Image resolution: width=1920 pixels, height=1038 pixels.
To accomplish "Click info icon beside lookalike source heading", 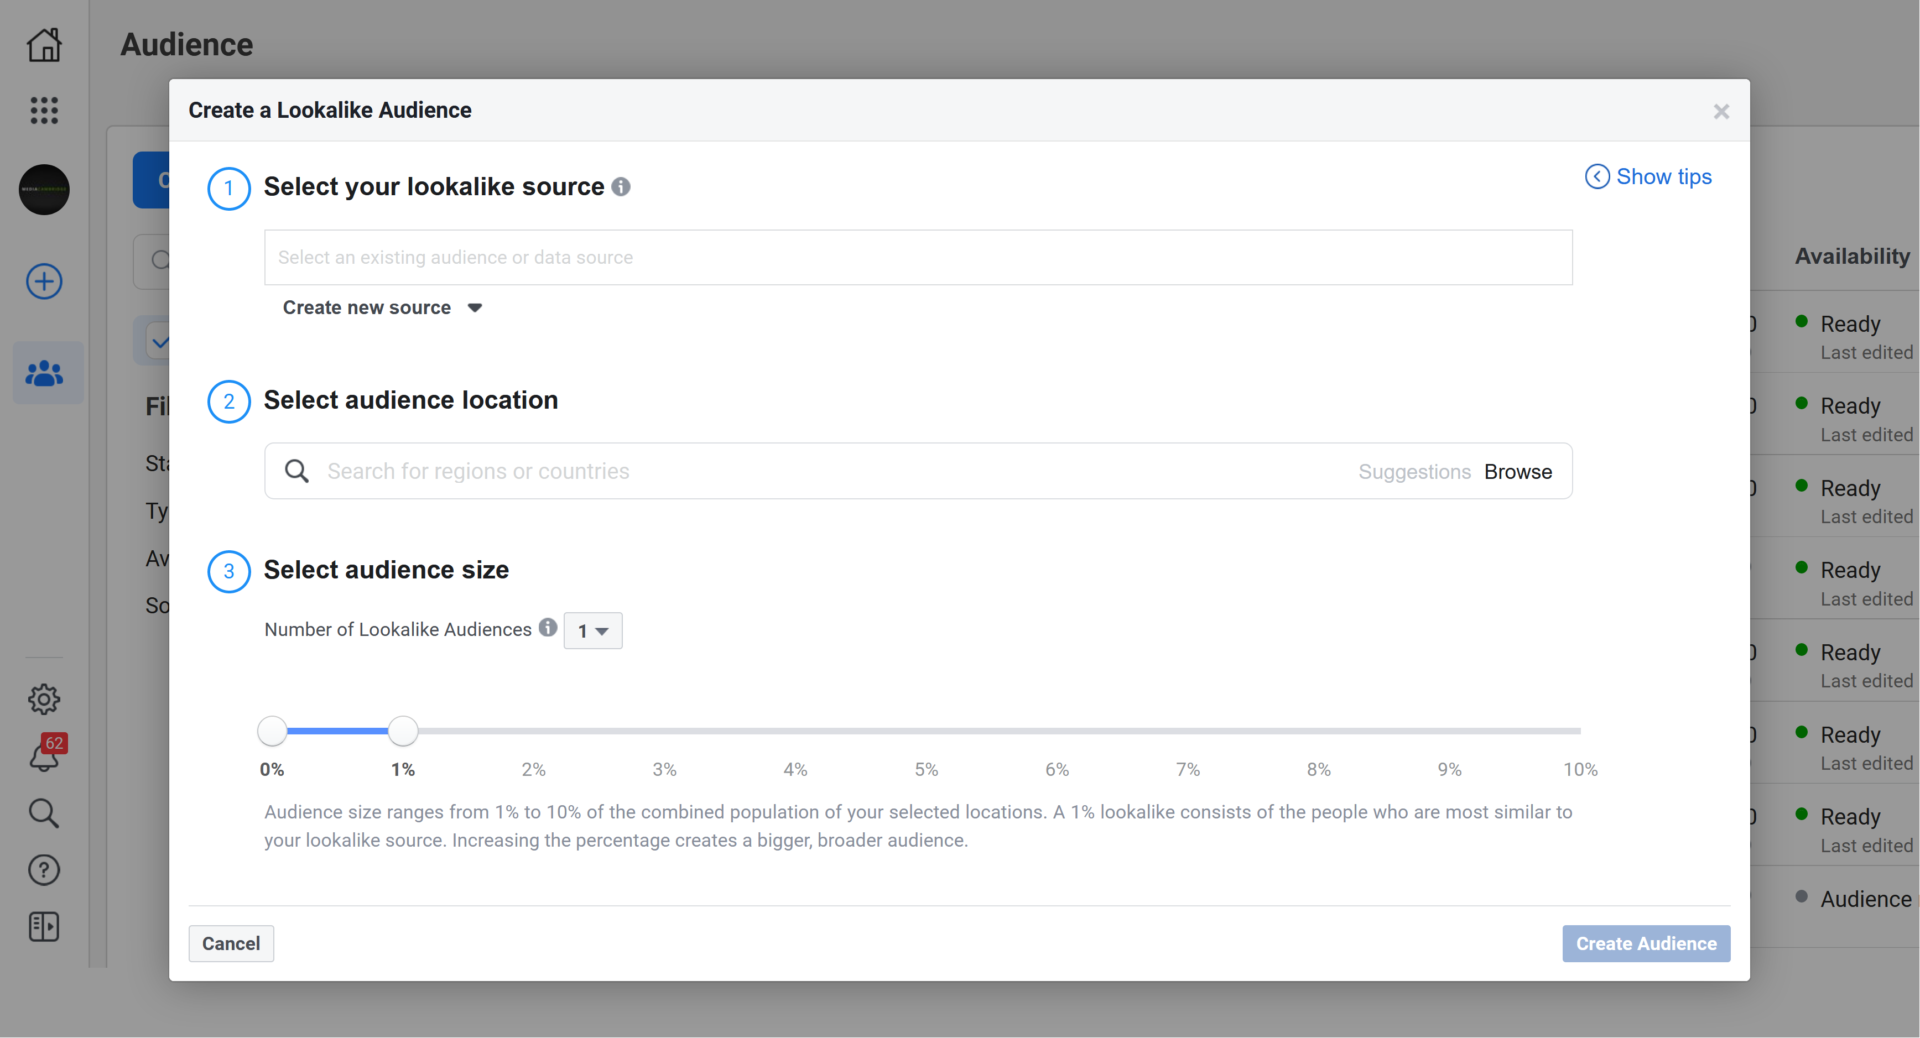I will (x=621, y=187).
